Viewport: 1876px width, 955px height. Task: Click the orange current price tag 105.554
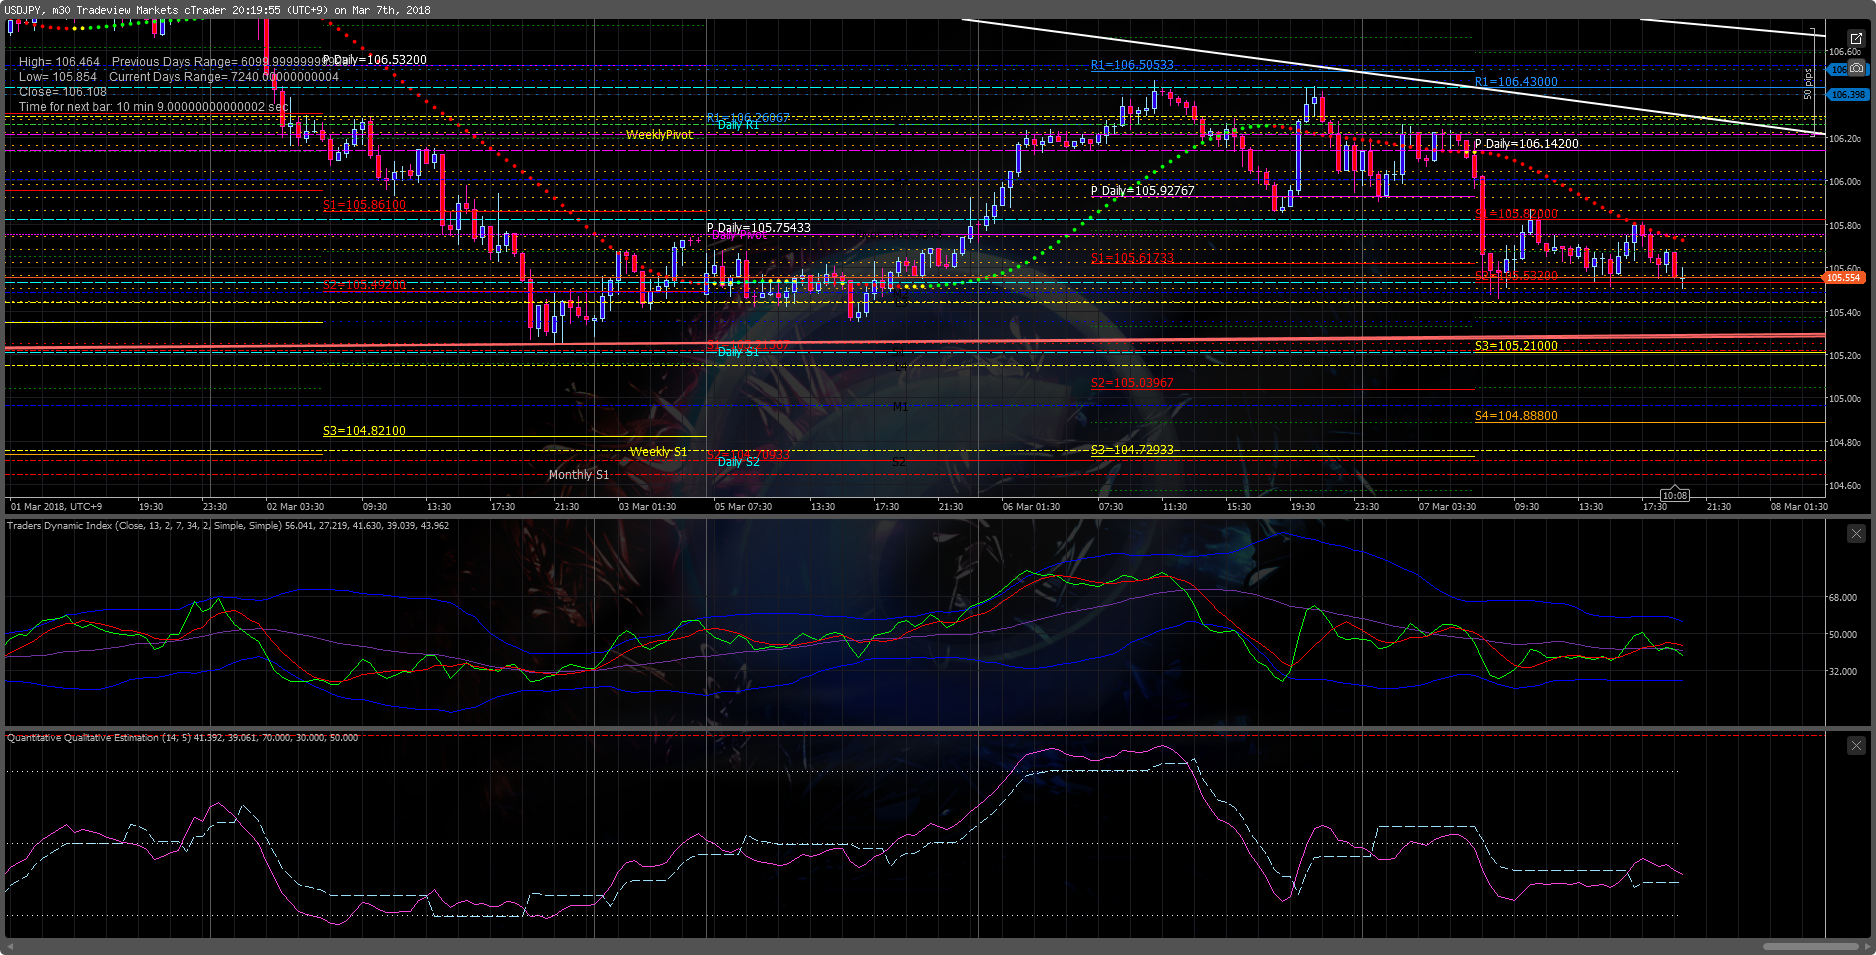coord(1845,277)
